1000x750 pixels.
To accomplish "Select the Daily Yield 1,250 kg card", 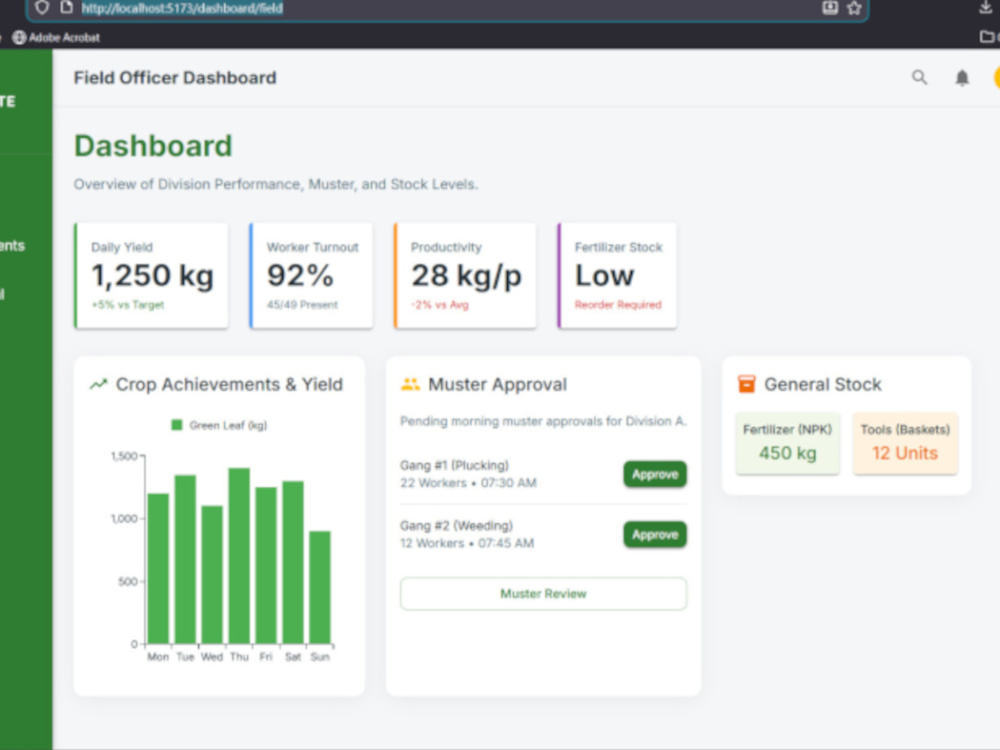I will pyautogui.click(x=151, y=276).
